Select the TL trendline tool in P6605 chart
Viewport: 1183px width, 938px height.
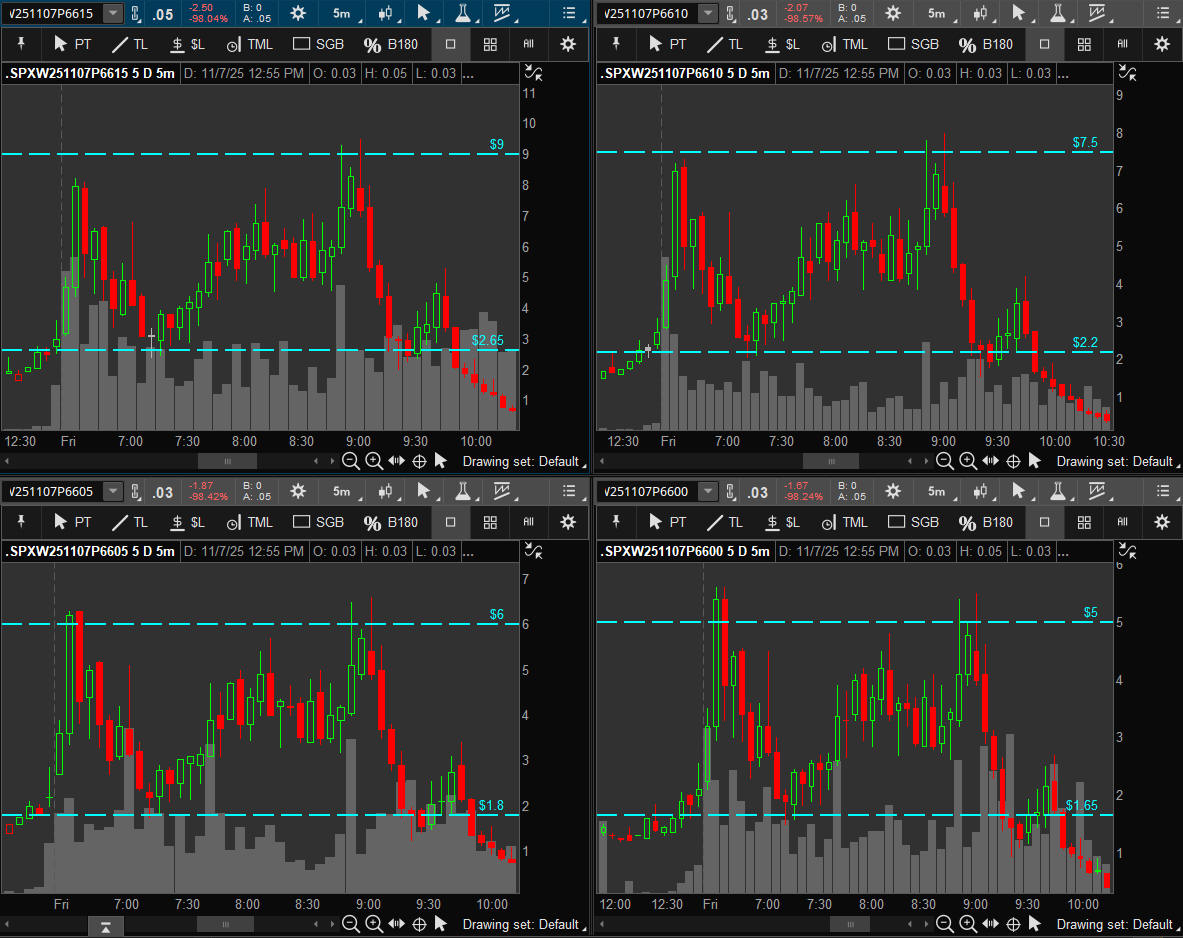tap(130, 522)
